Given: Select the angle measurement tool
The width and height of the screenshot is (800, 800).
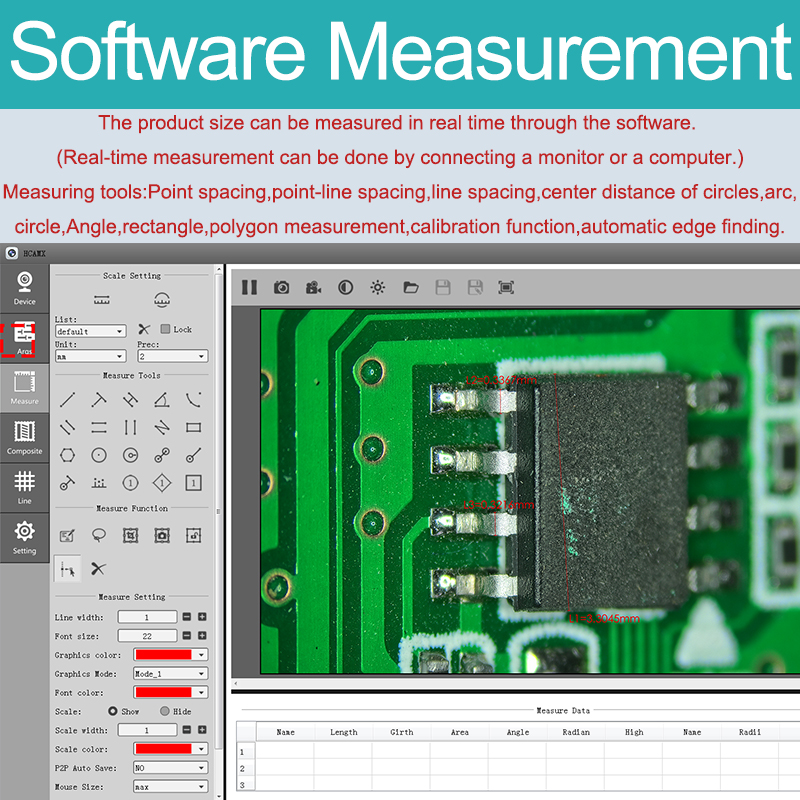Looking at the screenshot, I should pyautogui.click(x=162, y=400).
